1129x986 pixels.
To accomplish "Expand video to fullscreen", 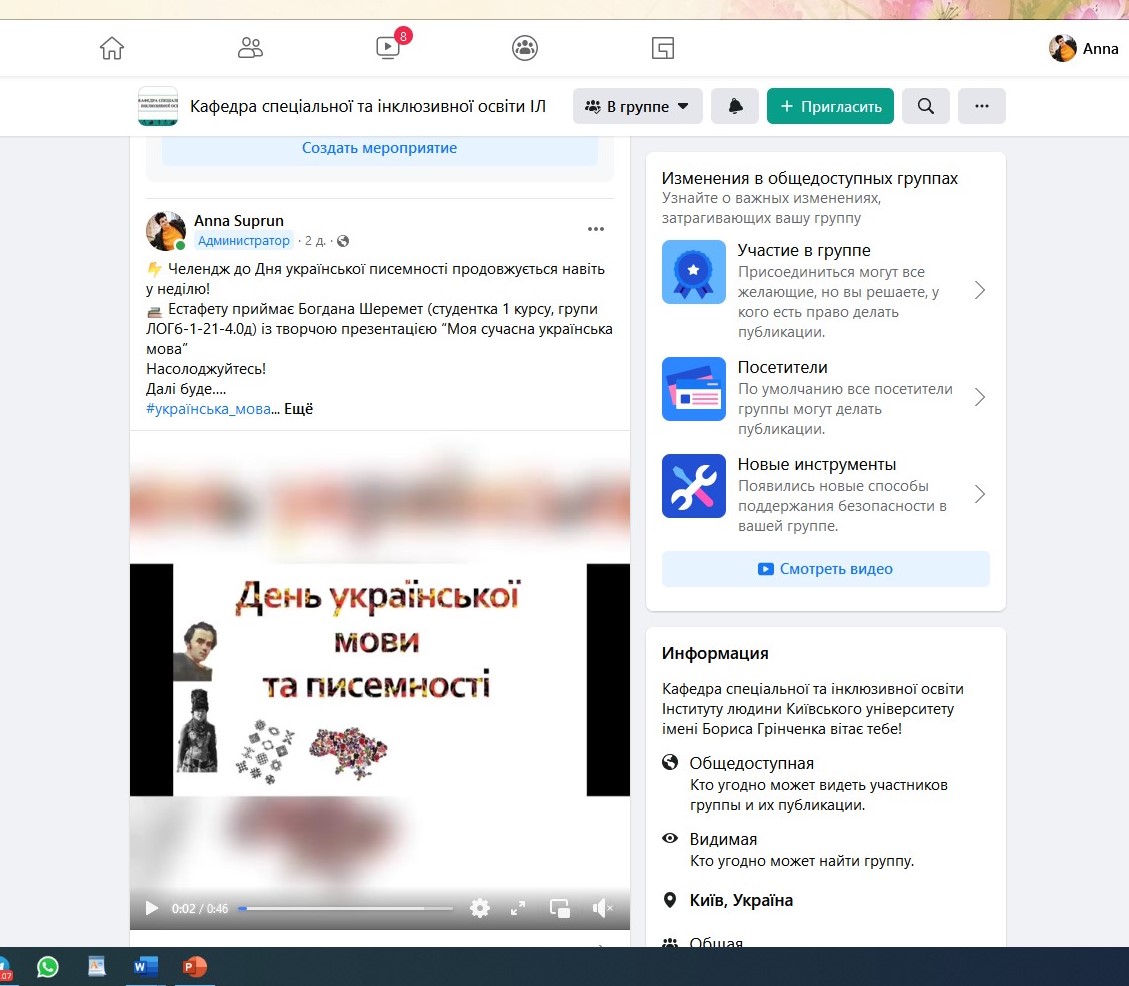I will pos(518,908).
